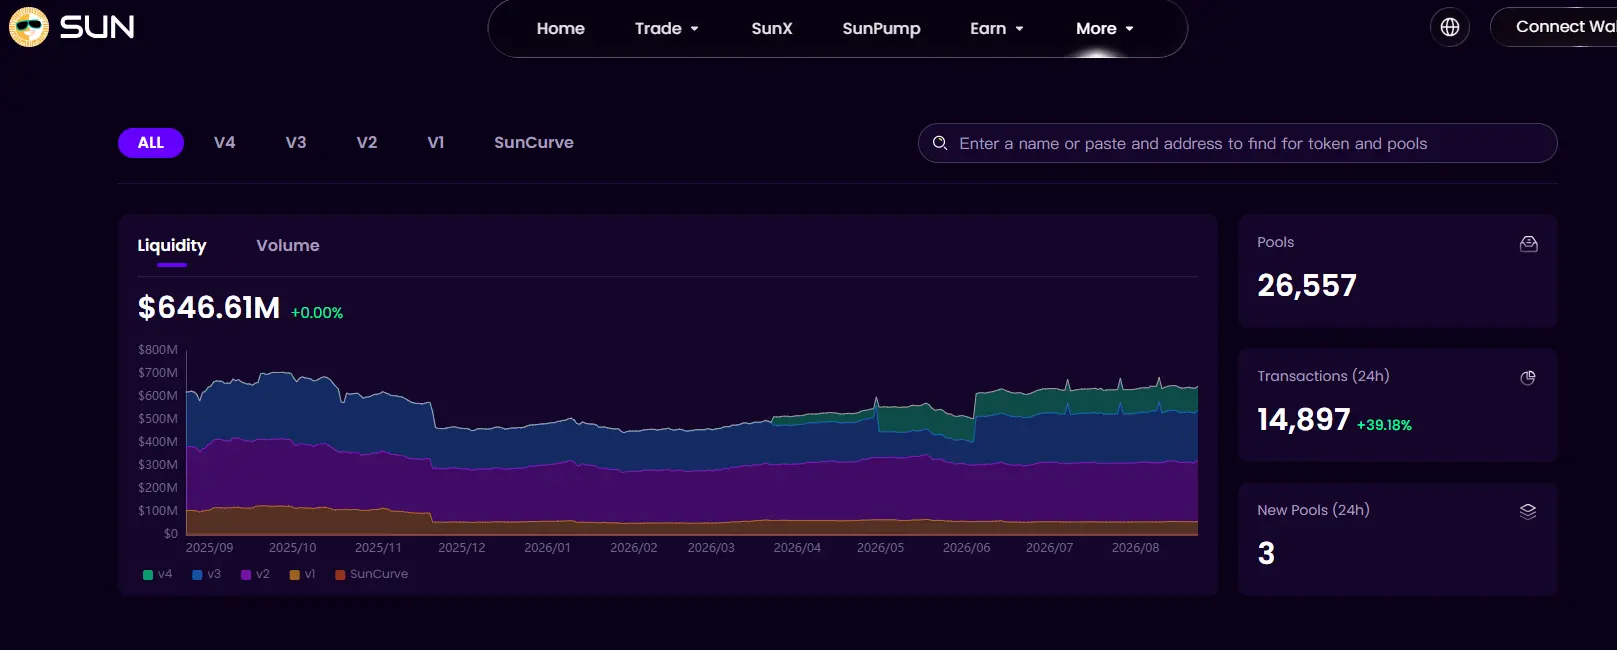Click the New Pools value 3

(1266, 554)
